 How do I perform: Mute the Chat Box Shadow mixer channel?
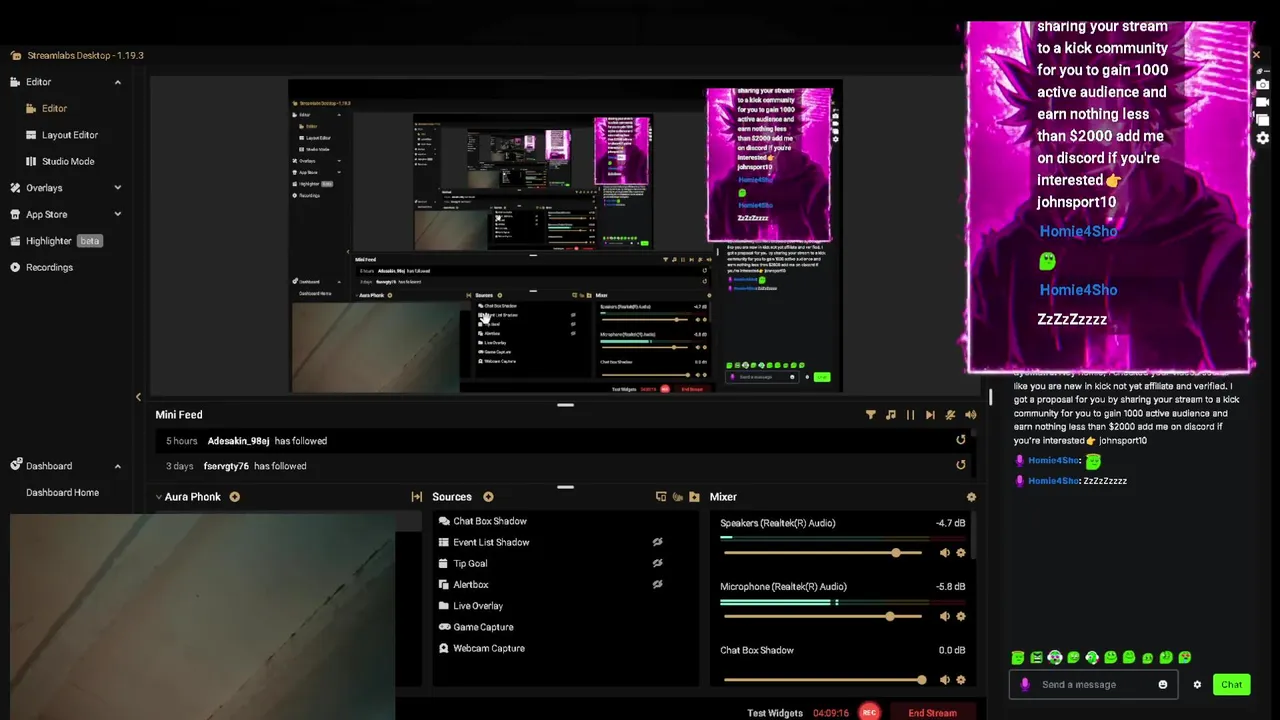pos(945,680)
